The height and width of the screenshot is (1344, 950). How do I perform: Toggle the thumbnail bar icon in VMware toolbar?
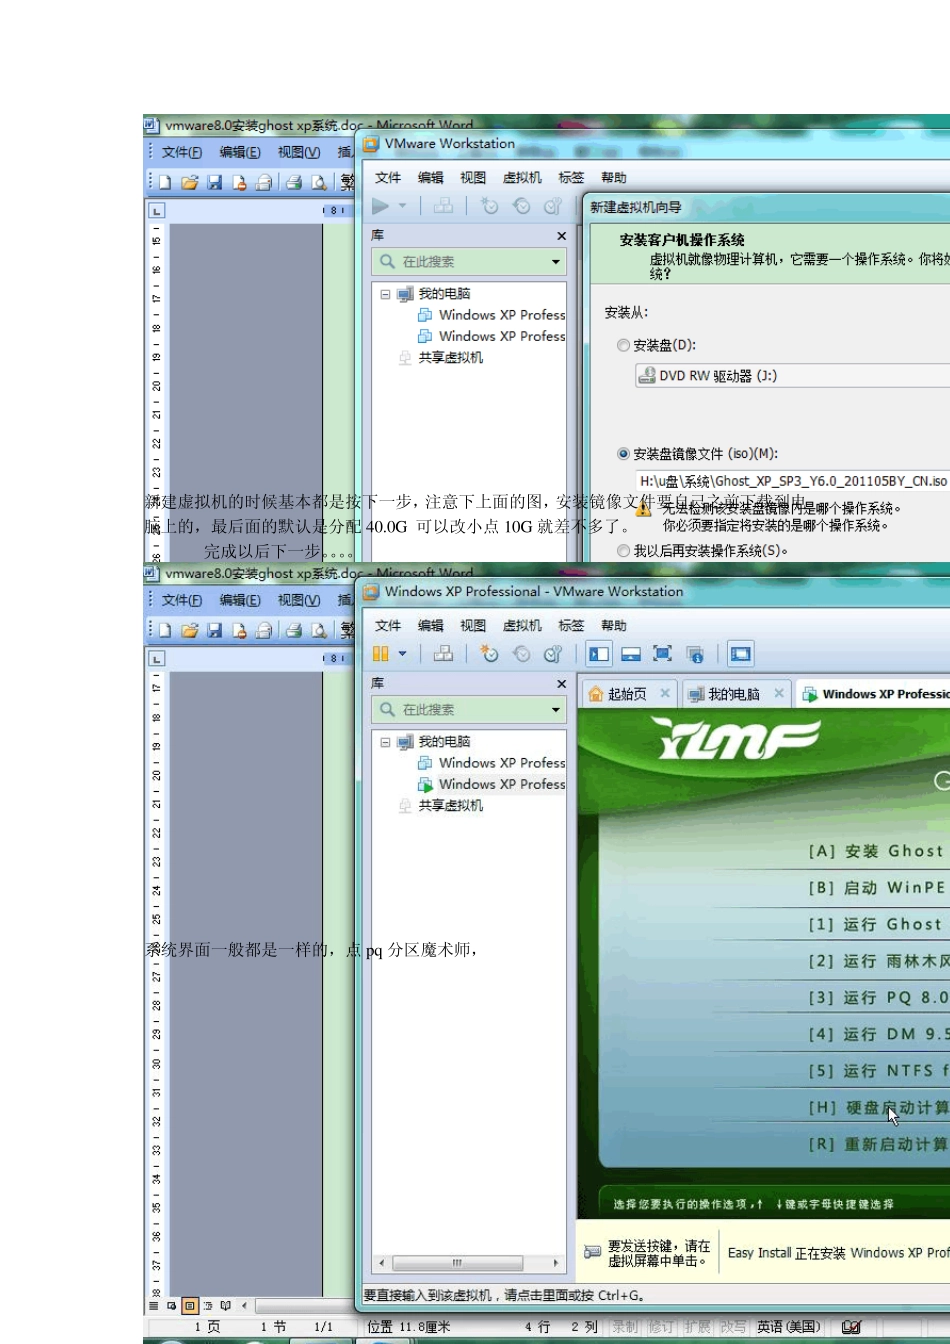point(631,654)
